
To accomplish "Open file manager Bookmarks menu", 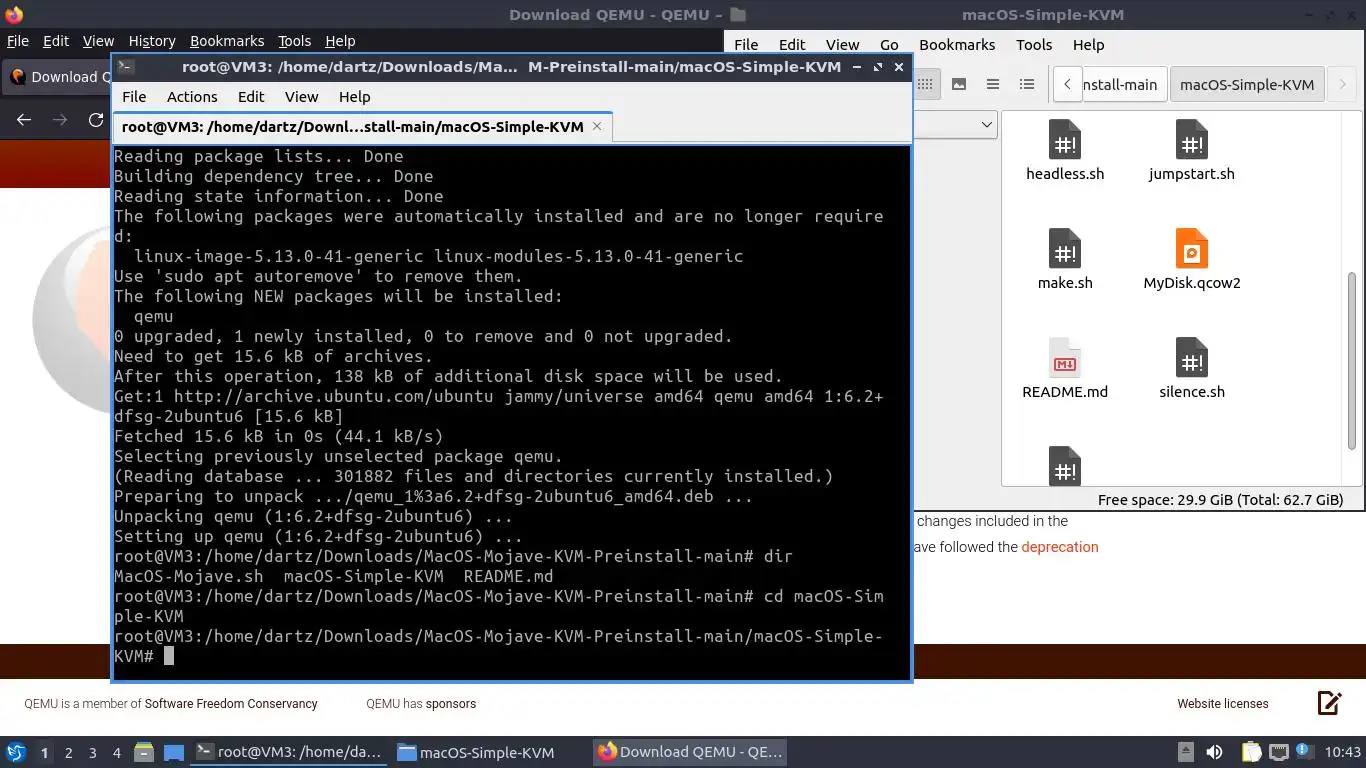I will coord(957,45).
